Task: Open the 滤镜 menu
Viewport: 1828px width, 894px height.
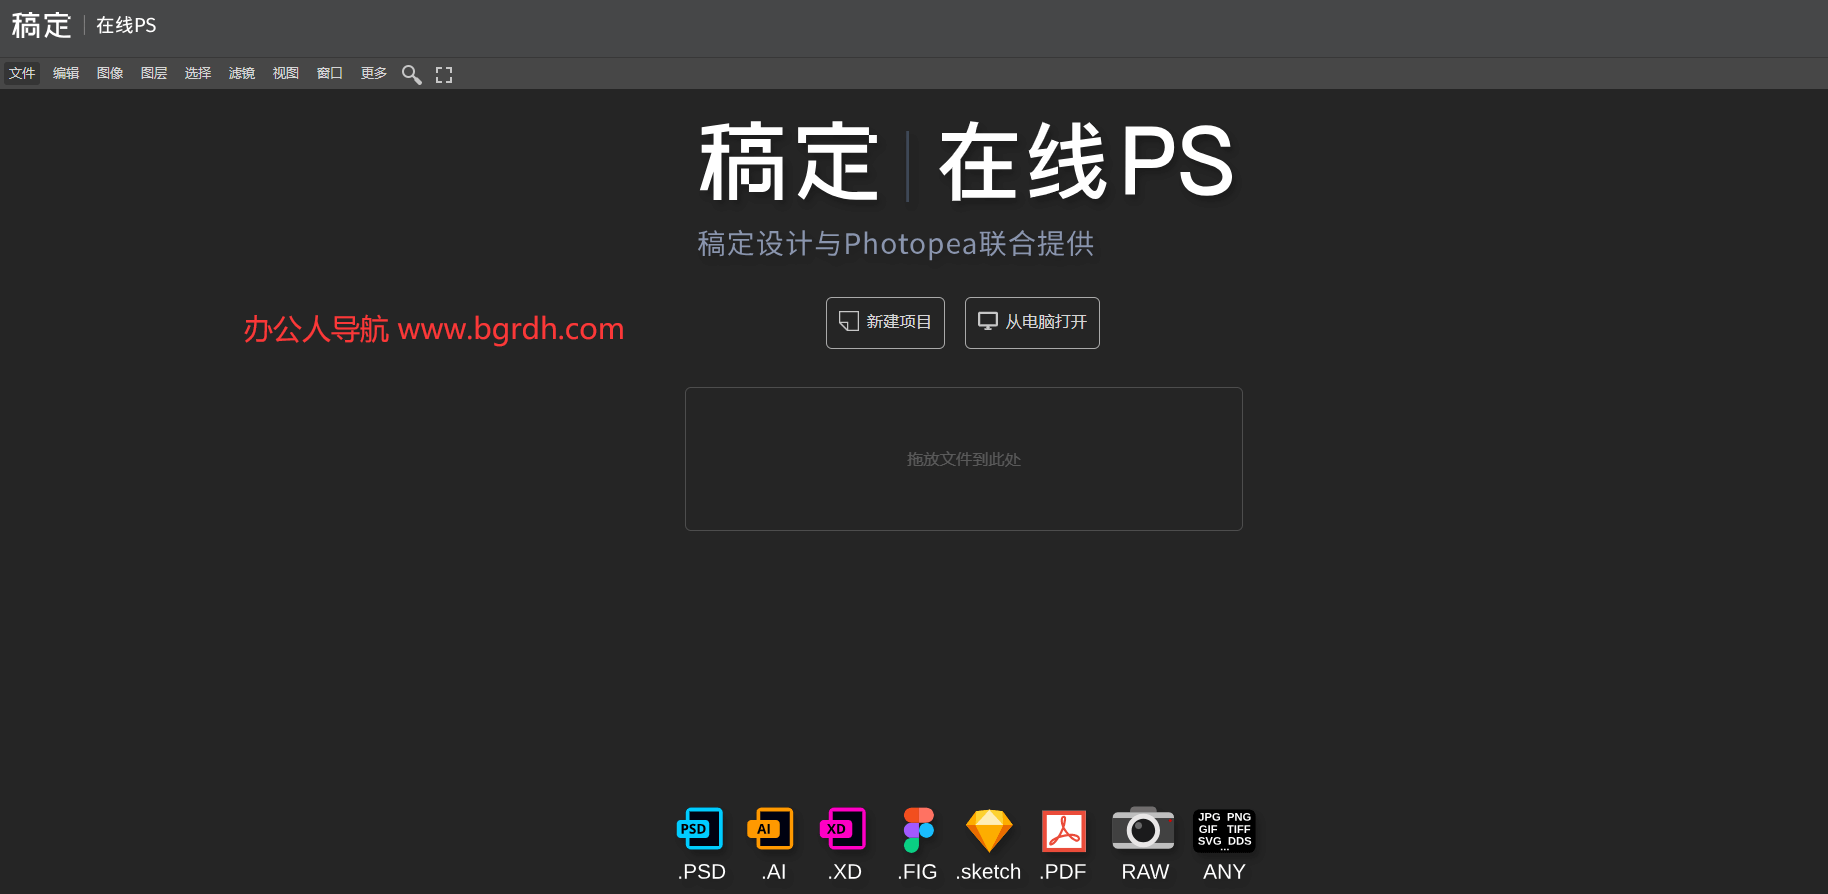Action: coord(242,73)
